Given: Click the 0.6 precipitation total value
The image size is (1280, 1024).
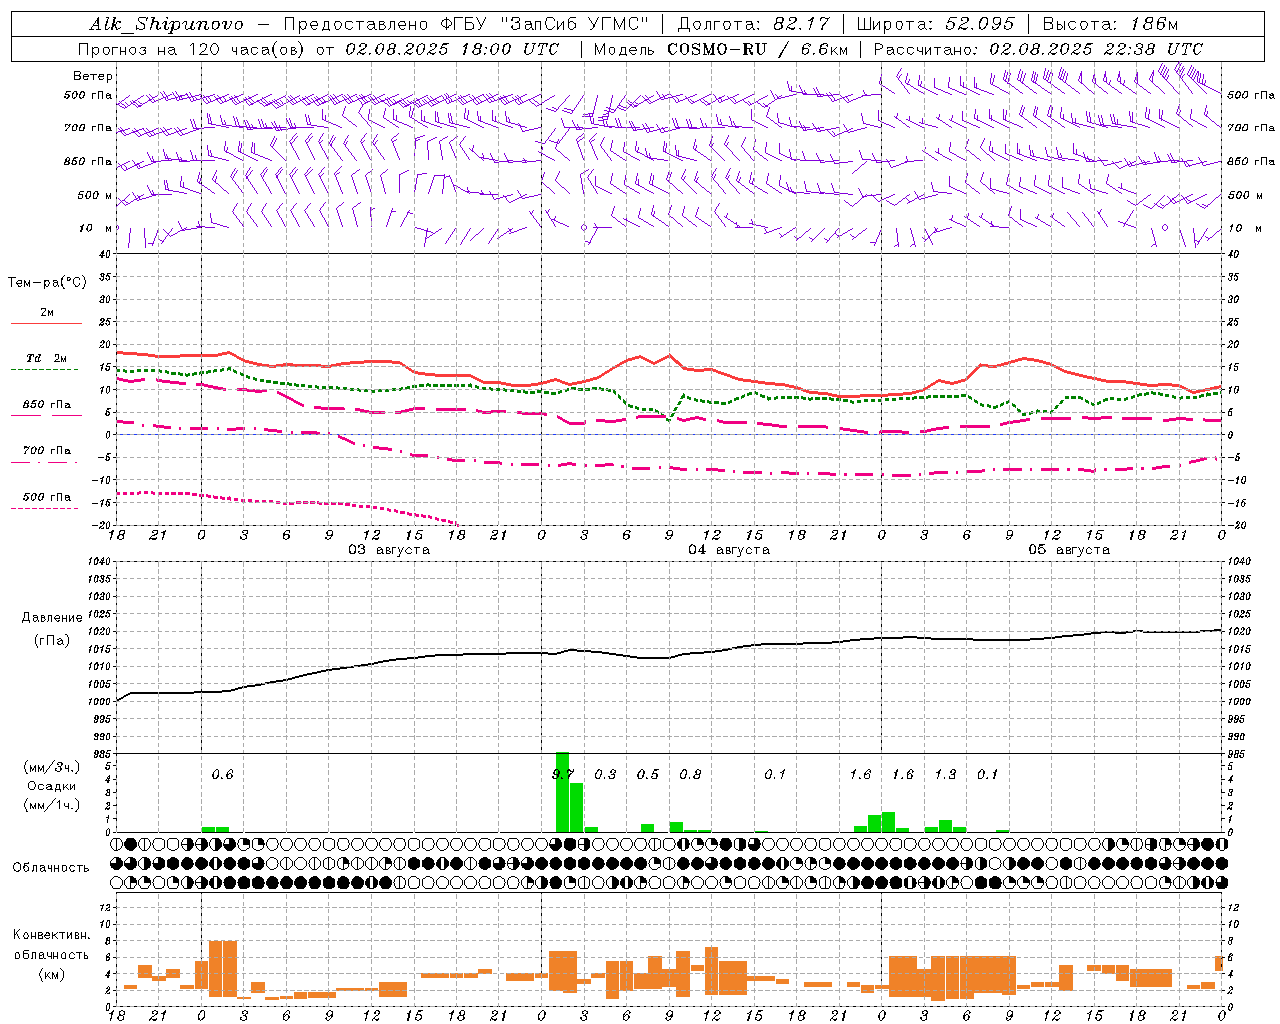Looking at the screenshot, I should click(x=222, y=774).
